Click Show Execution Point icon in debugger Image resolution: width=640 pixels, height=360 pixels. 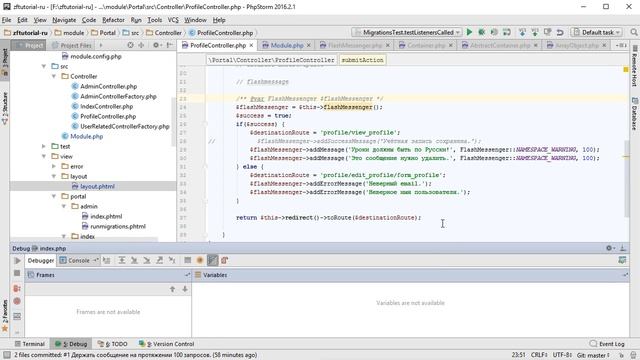107,260
